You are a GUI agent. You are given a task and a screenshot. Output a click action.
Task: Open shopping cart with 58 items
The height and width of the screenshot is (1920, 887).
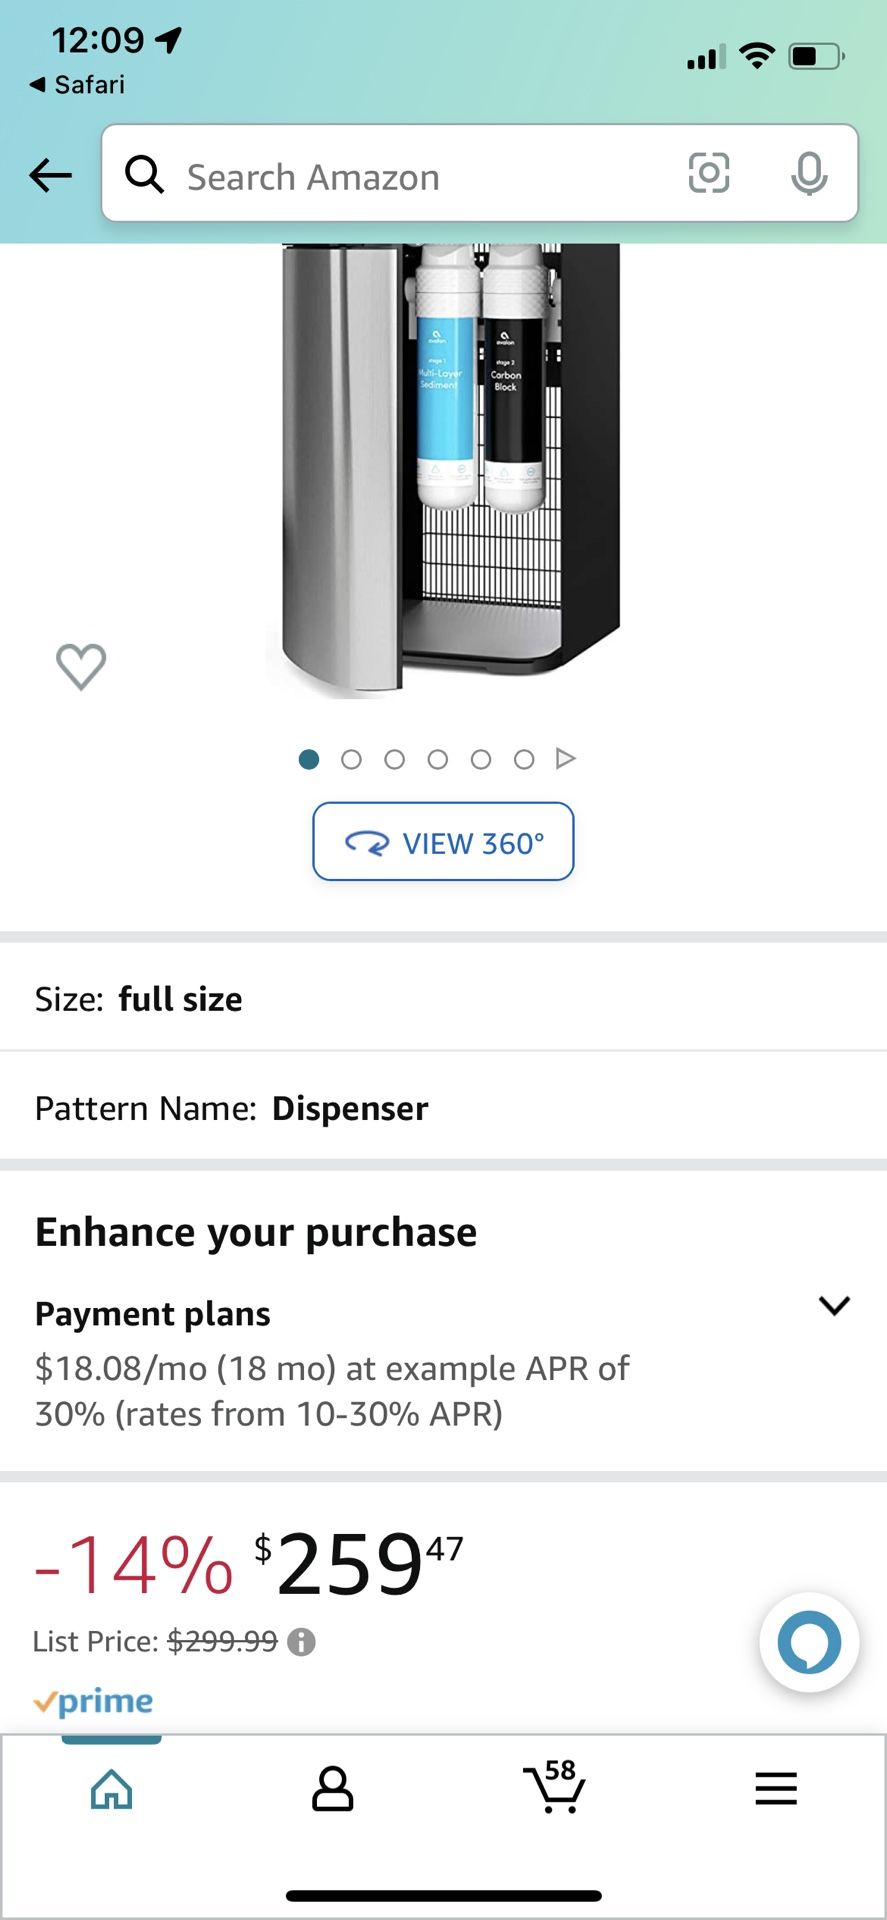click(x=553, y=1788)
